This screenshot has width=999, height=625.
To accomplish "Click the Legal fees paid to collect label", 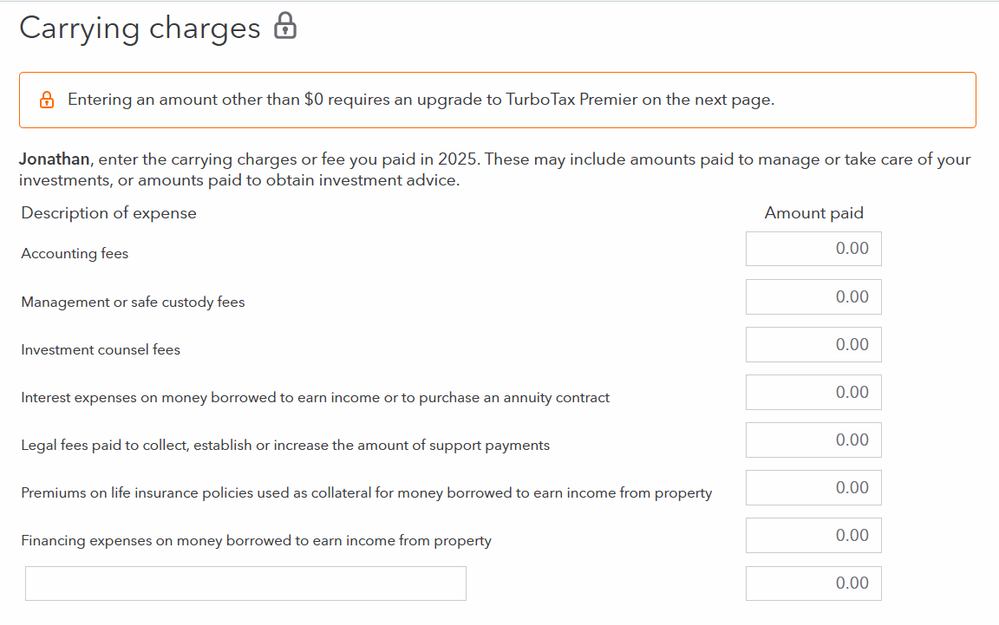I will tap(285, 445).
